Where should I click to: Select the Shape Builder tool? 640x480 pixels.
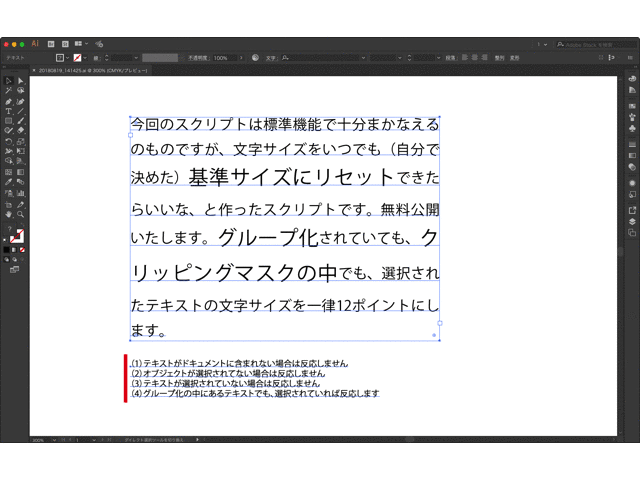[8, 161]
